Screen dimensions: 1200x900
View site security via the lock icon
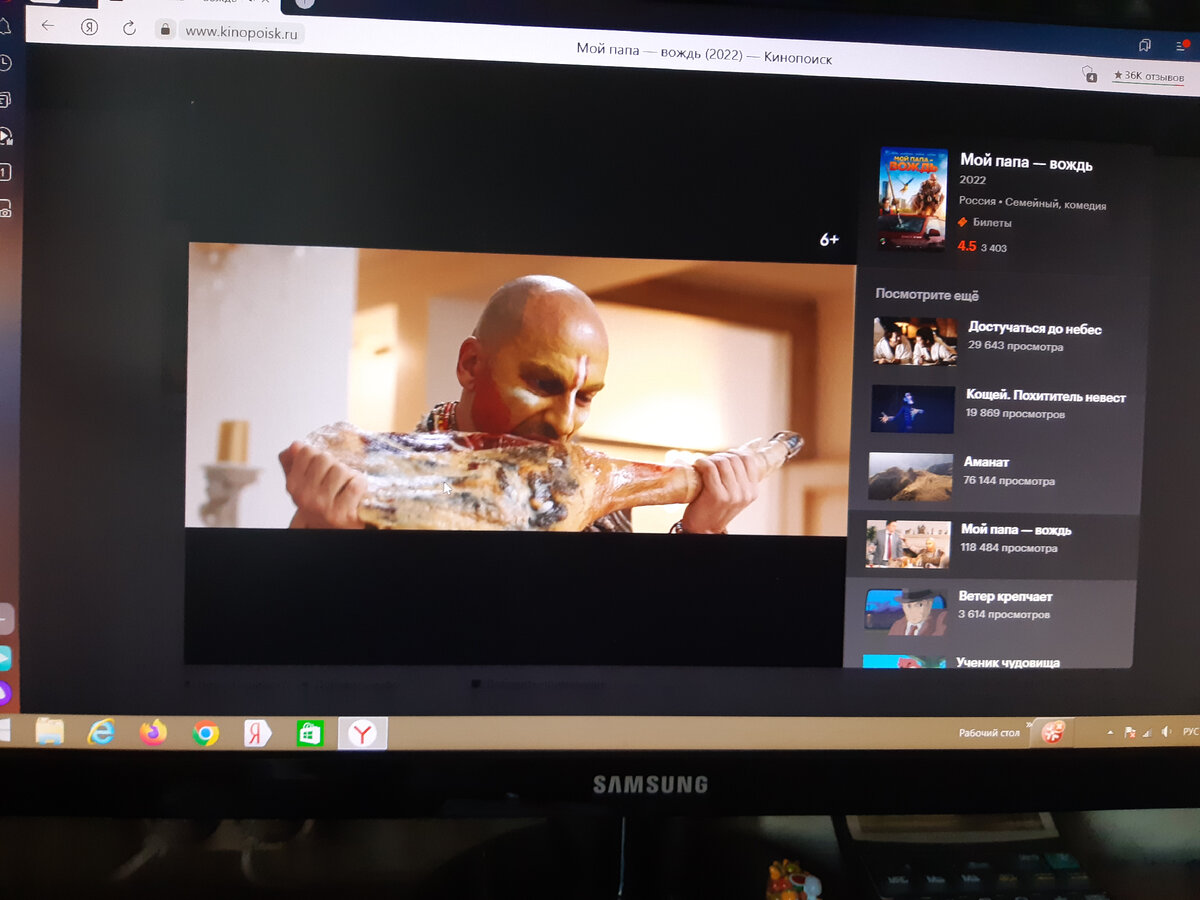click(x=165, y=30)
